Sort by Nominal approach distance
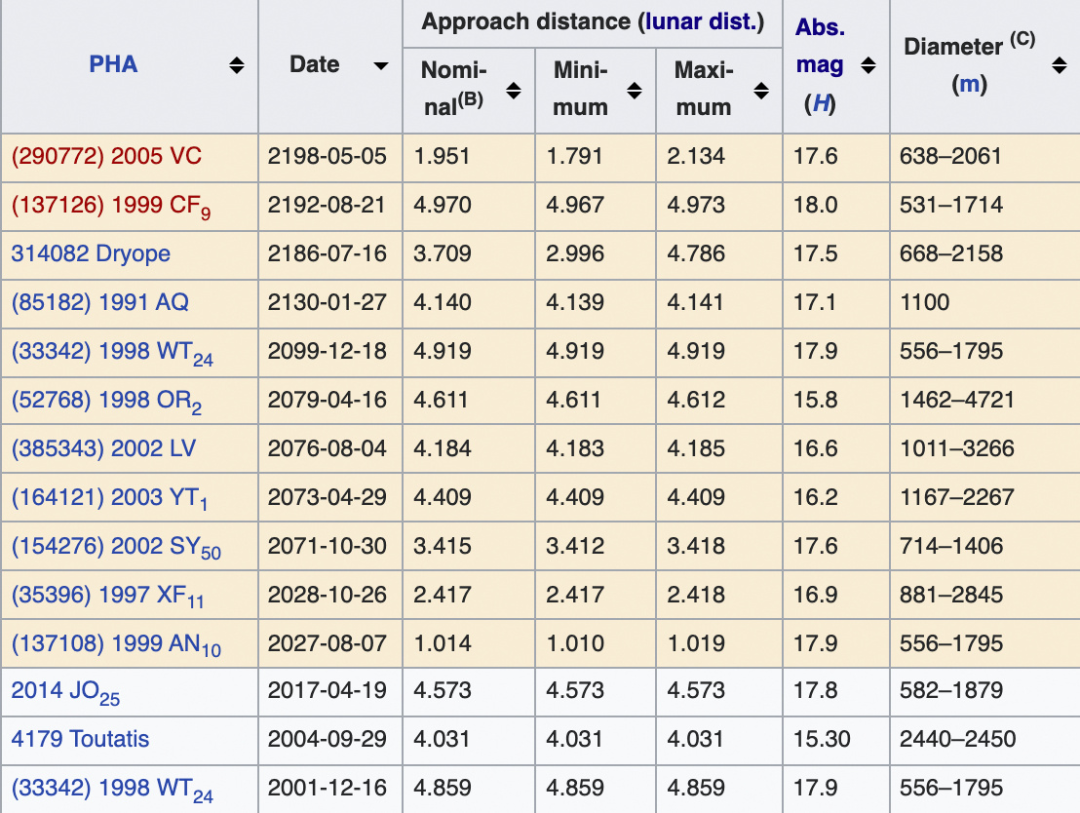Image resolution: width=1080 pixels, height=813 pixels. click(x=513, y=91)
